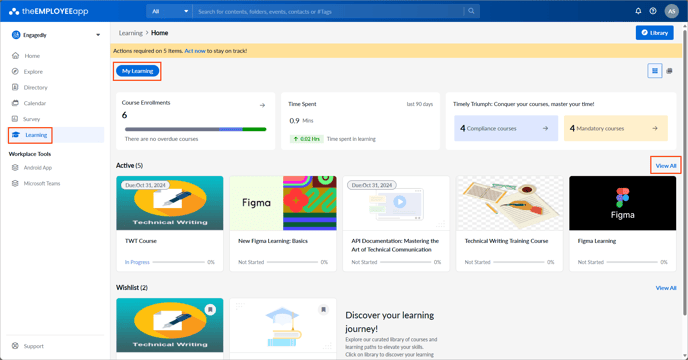Open the notifications bell
This screenshot has width=688, height=360.
638,11
